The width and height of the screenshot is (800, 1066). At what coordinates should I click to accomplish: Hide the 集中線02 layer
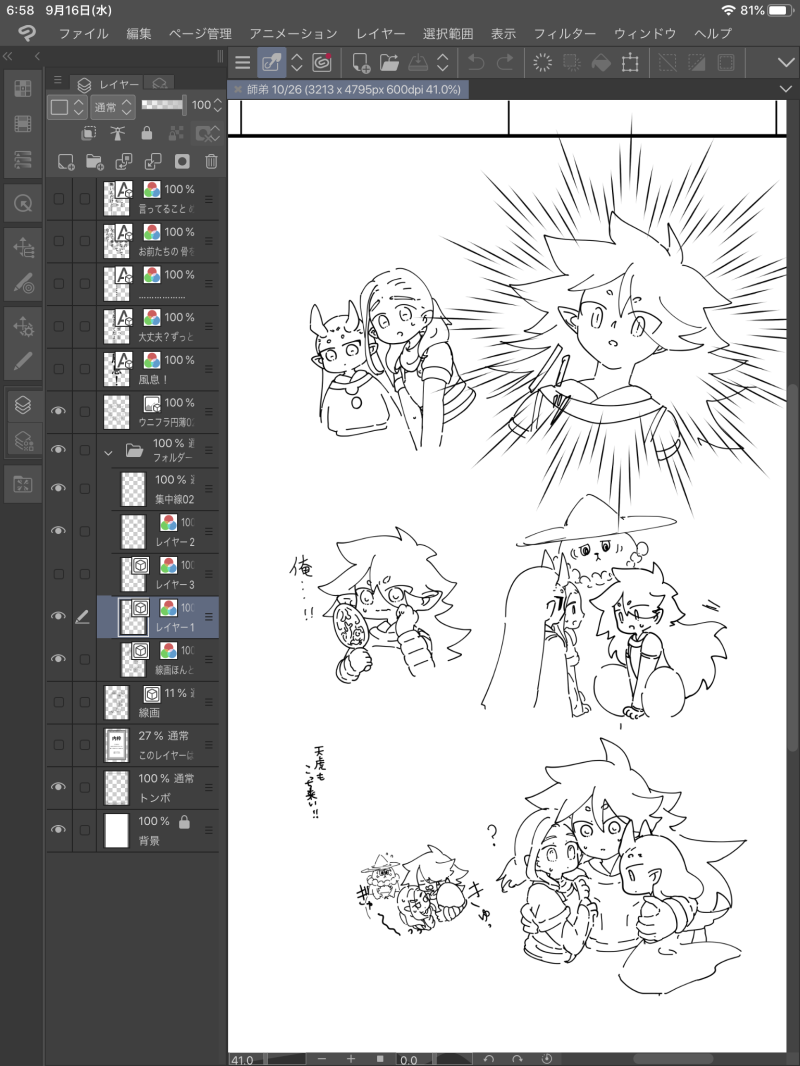coord(58,488)
